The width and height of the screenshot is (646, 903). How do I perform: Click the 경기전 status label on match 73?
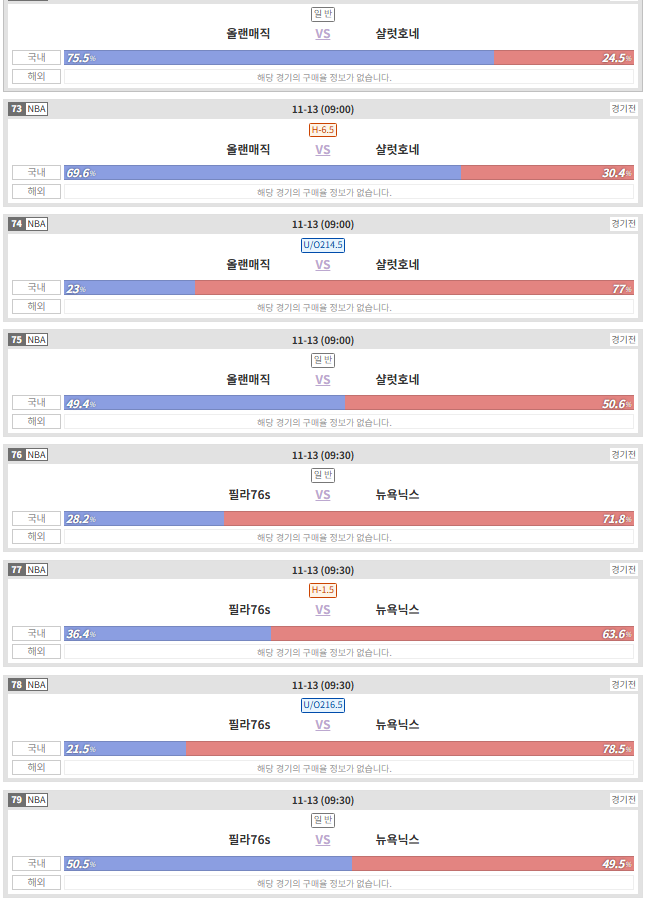click(x=624, y=108)
